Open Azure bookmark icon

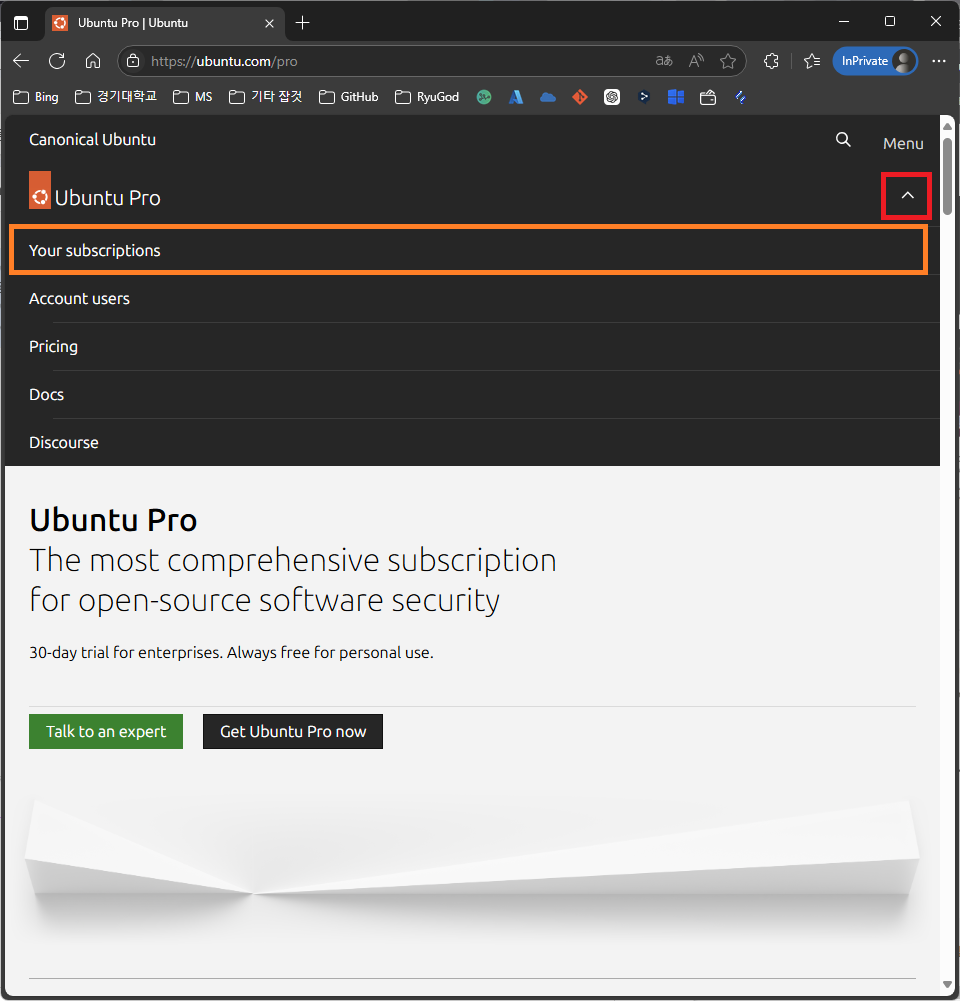point(516,97)
